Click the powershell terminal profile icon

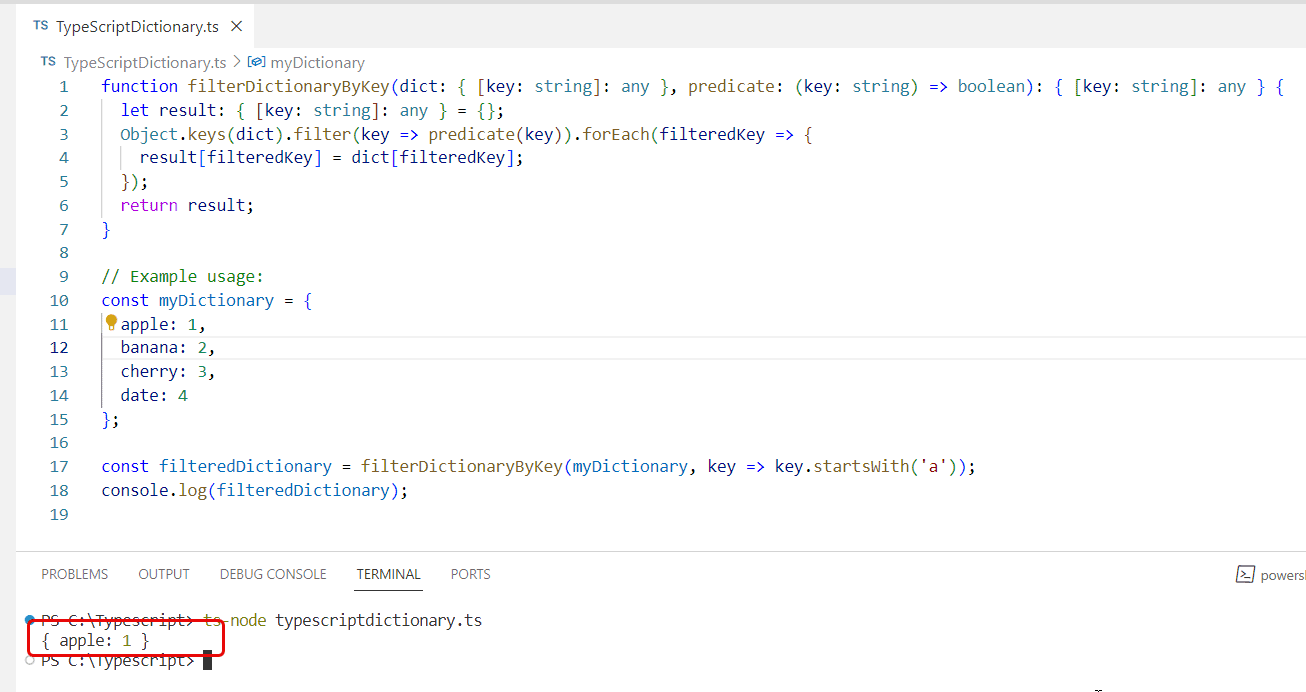click(1246, 574)
